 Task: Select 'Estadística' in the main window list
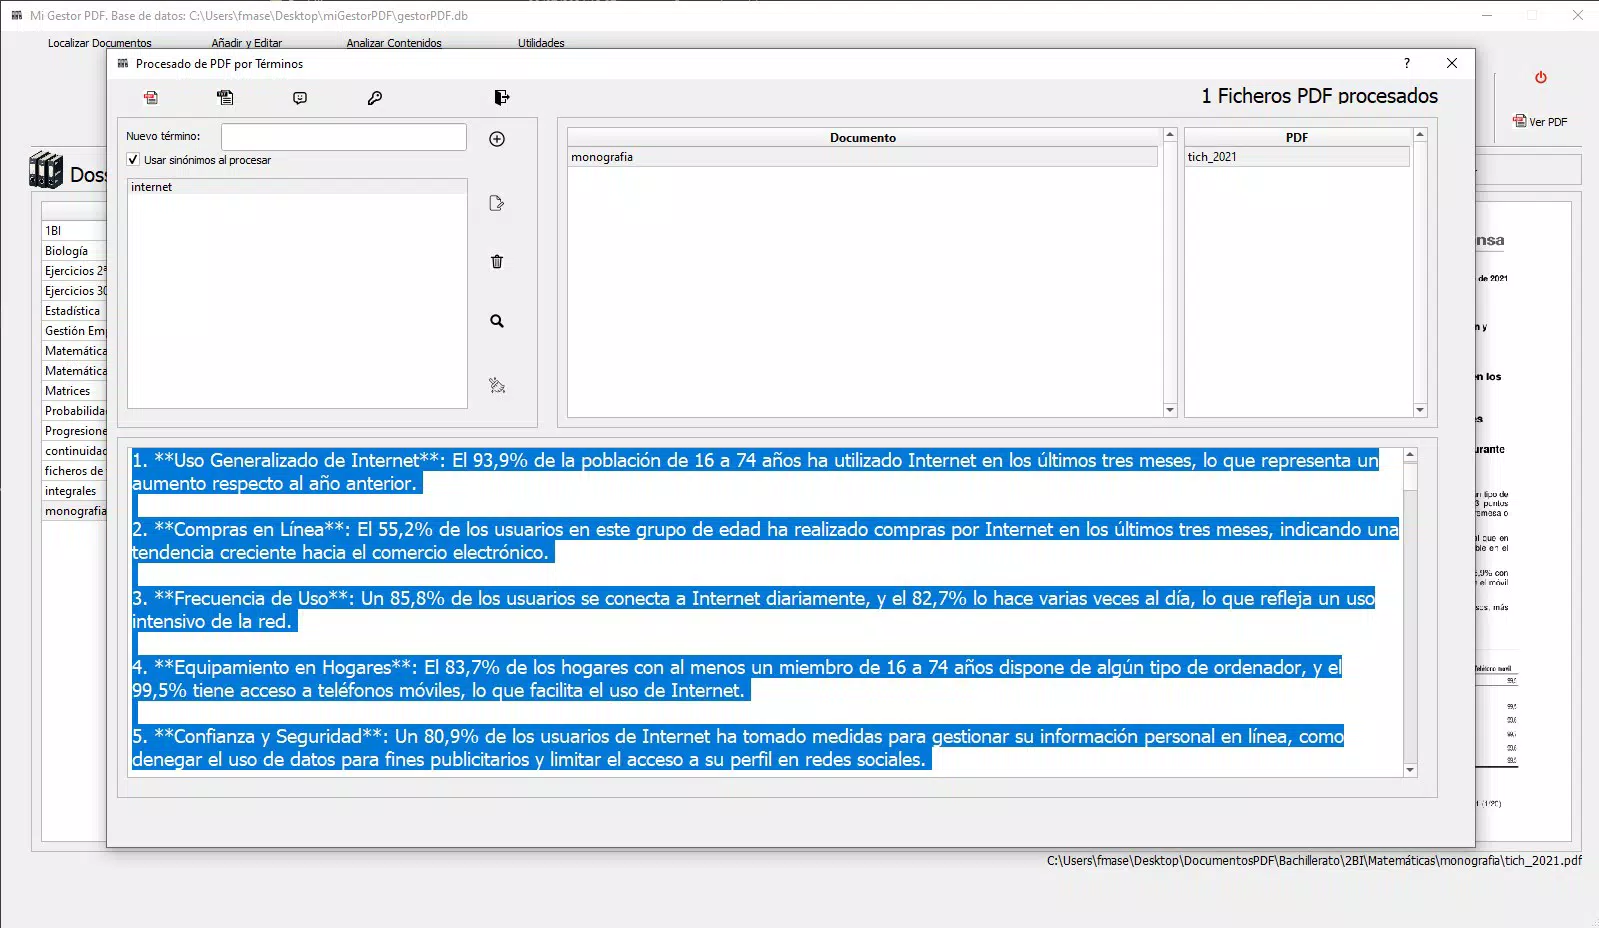click(x=74, y=311)
